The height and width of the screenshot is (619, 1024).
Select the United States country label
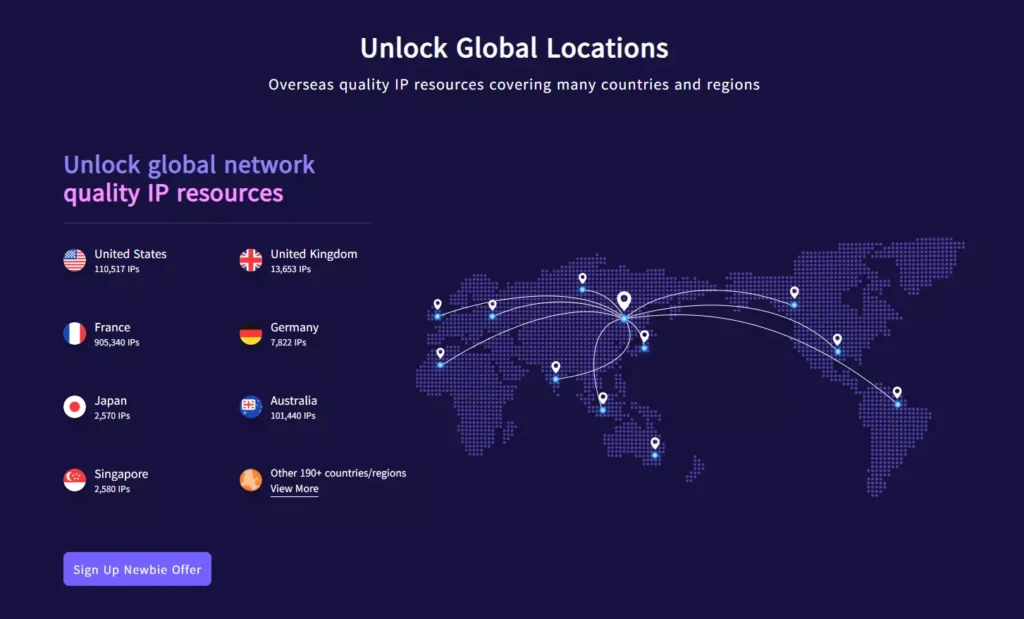pyautogui.click(x=131, y=254)
